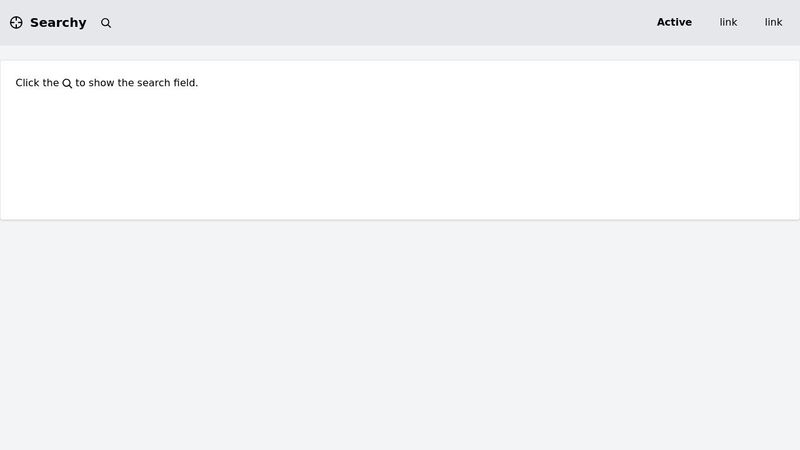Click the word 'show' in the card text
Viewport: 800px width, 450px height.
102,83
